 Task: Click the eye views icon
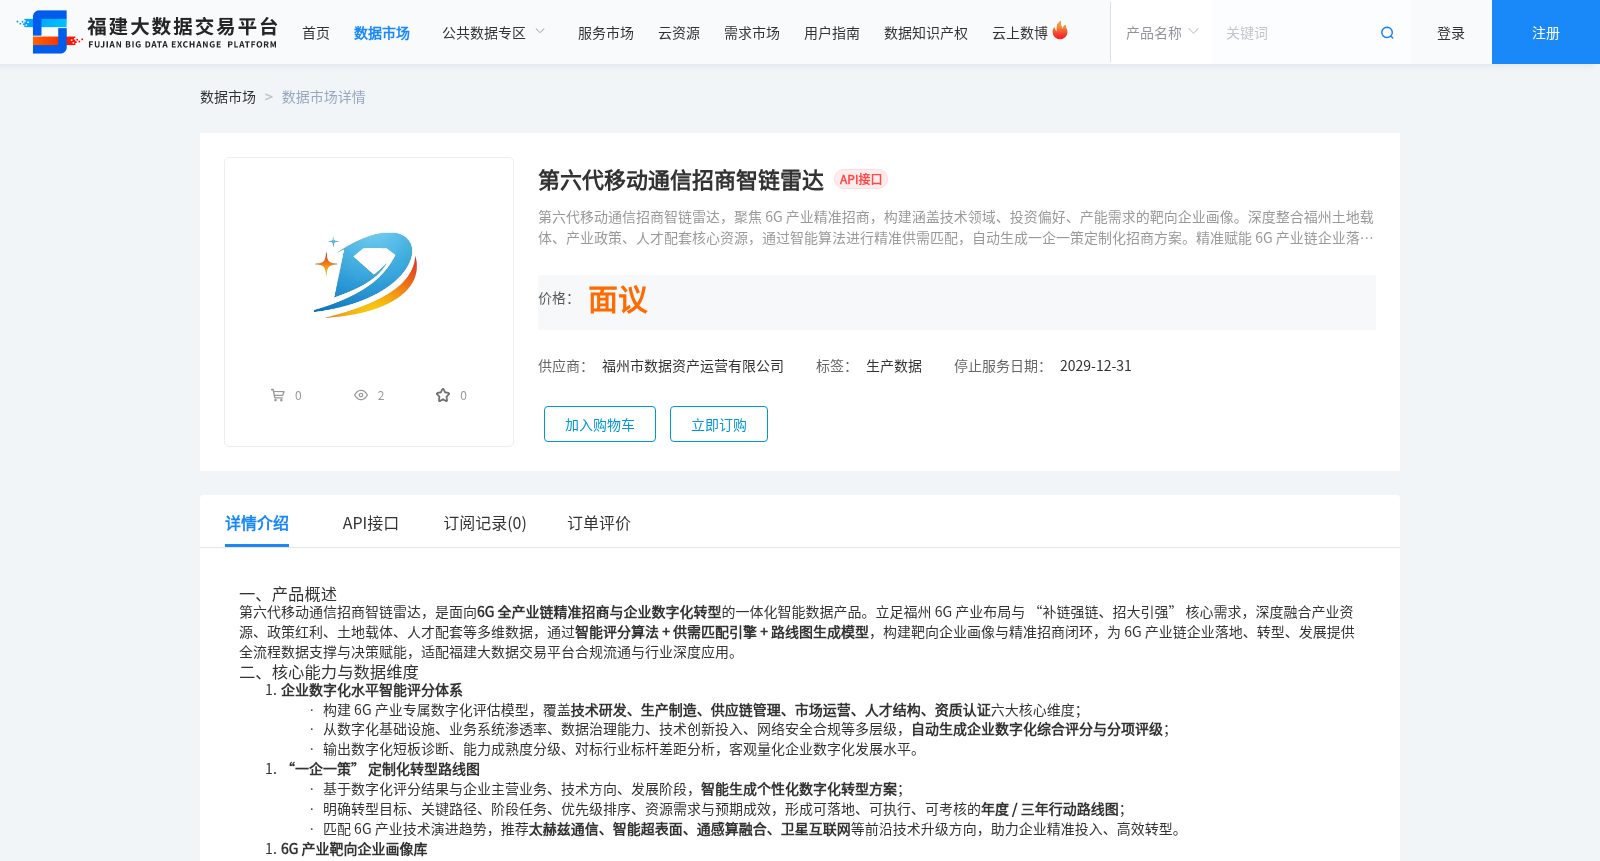361,395
